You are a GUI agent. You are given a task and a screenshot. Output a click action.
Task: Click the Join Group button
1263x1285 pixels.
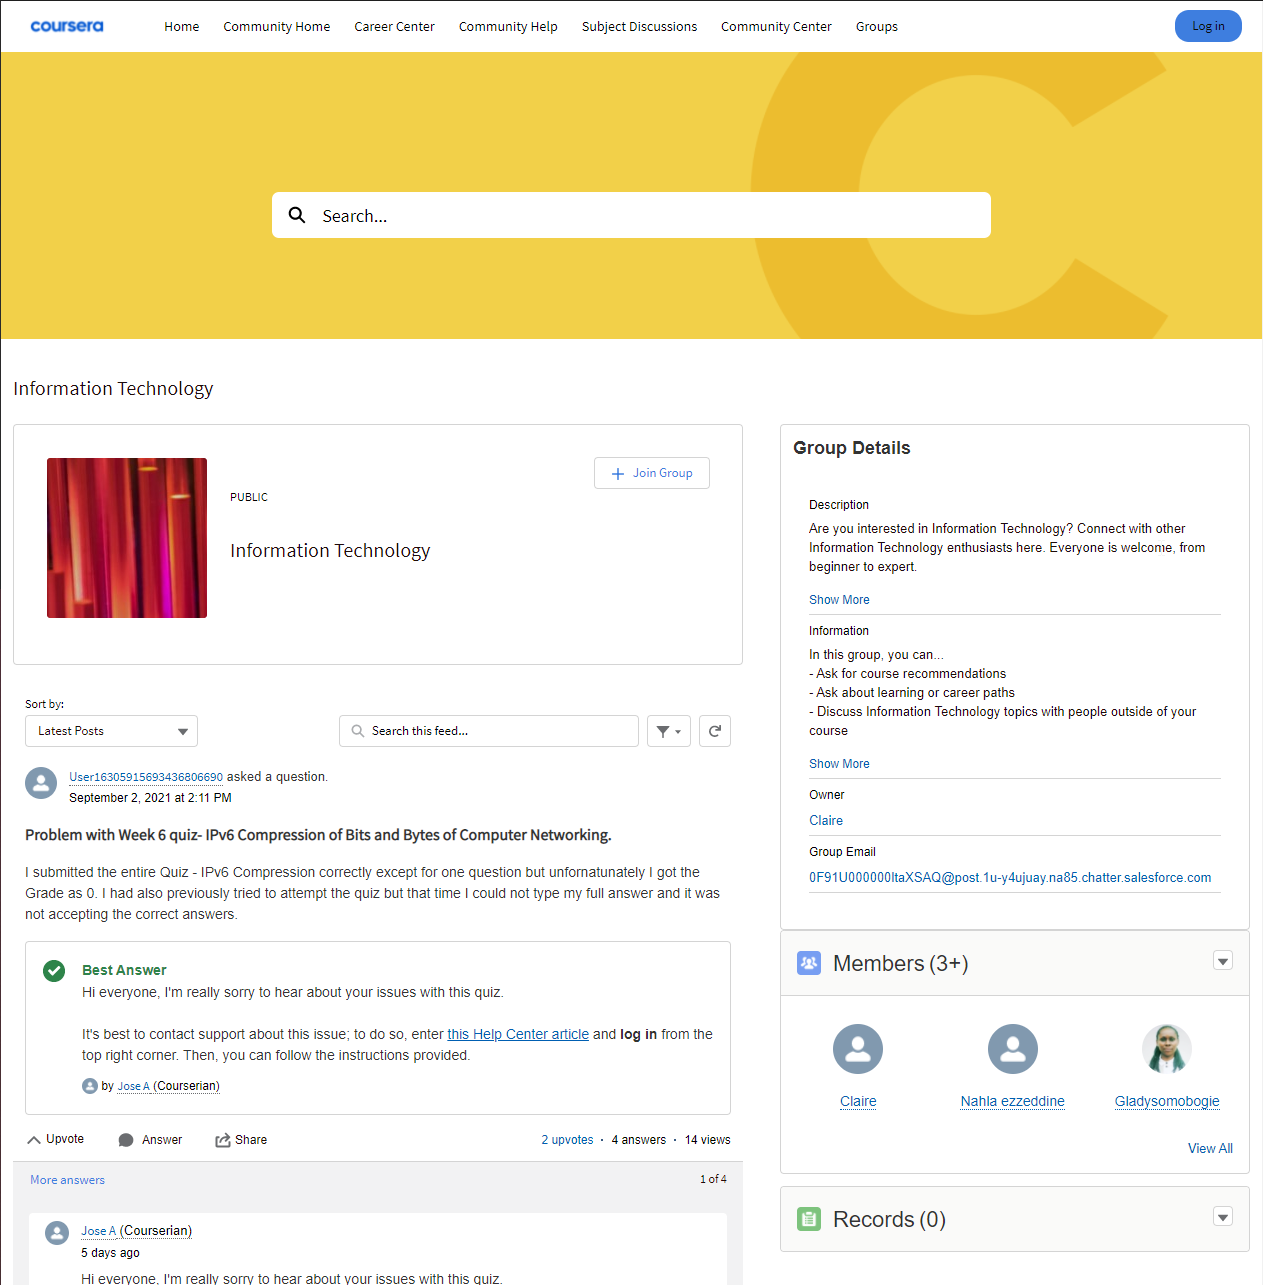tap(652, 473)
